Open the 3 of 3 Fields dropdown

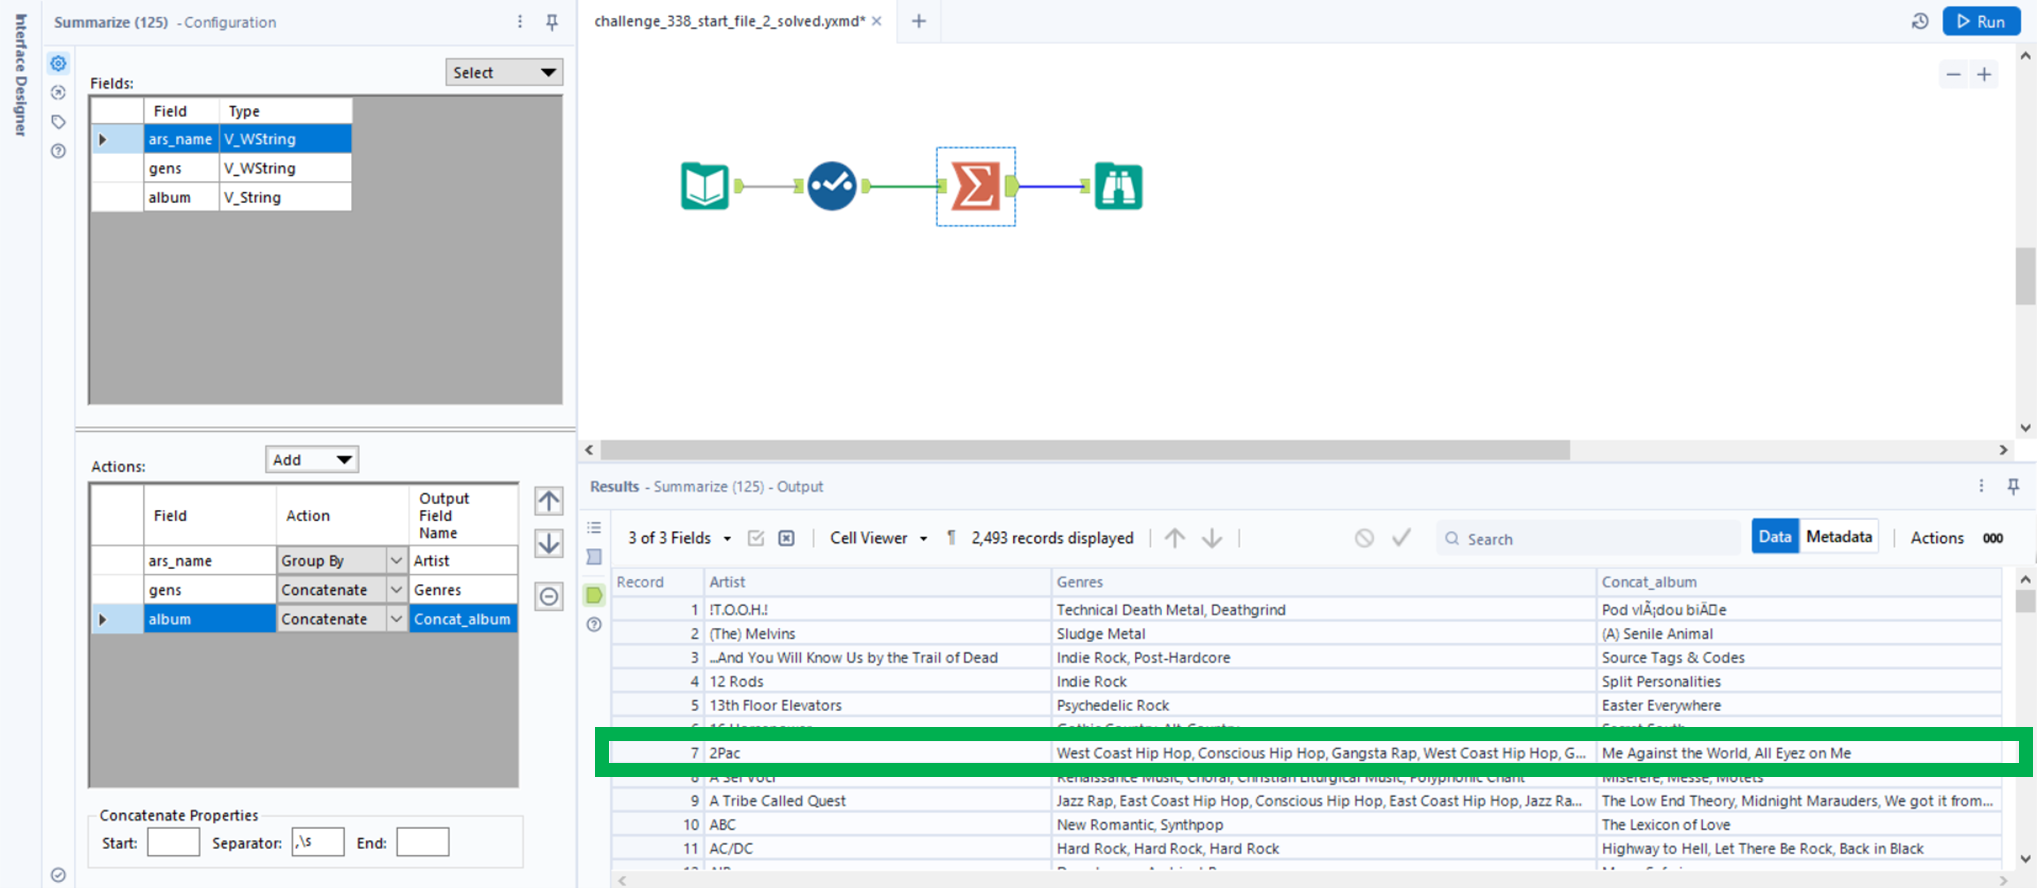pyautogui.click(x=679, y=538)
